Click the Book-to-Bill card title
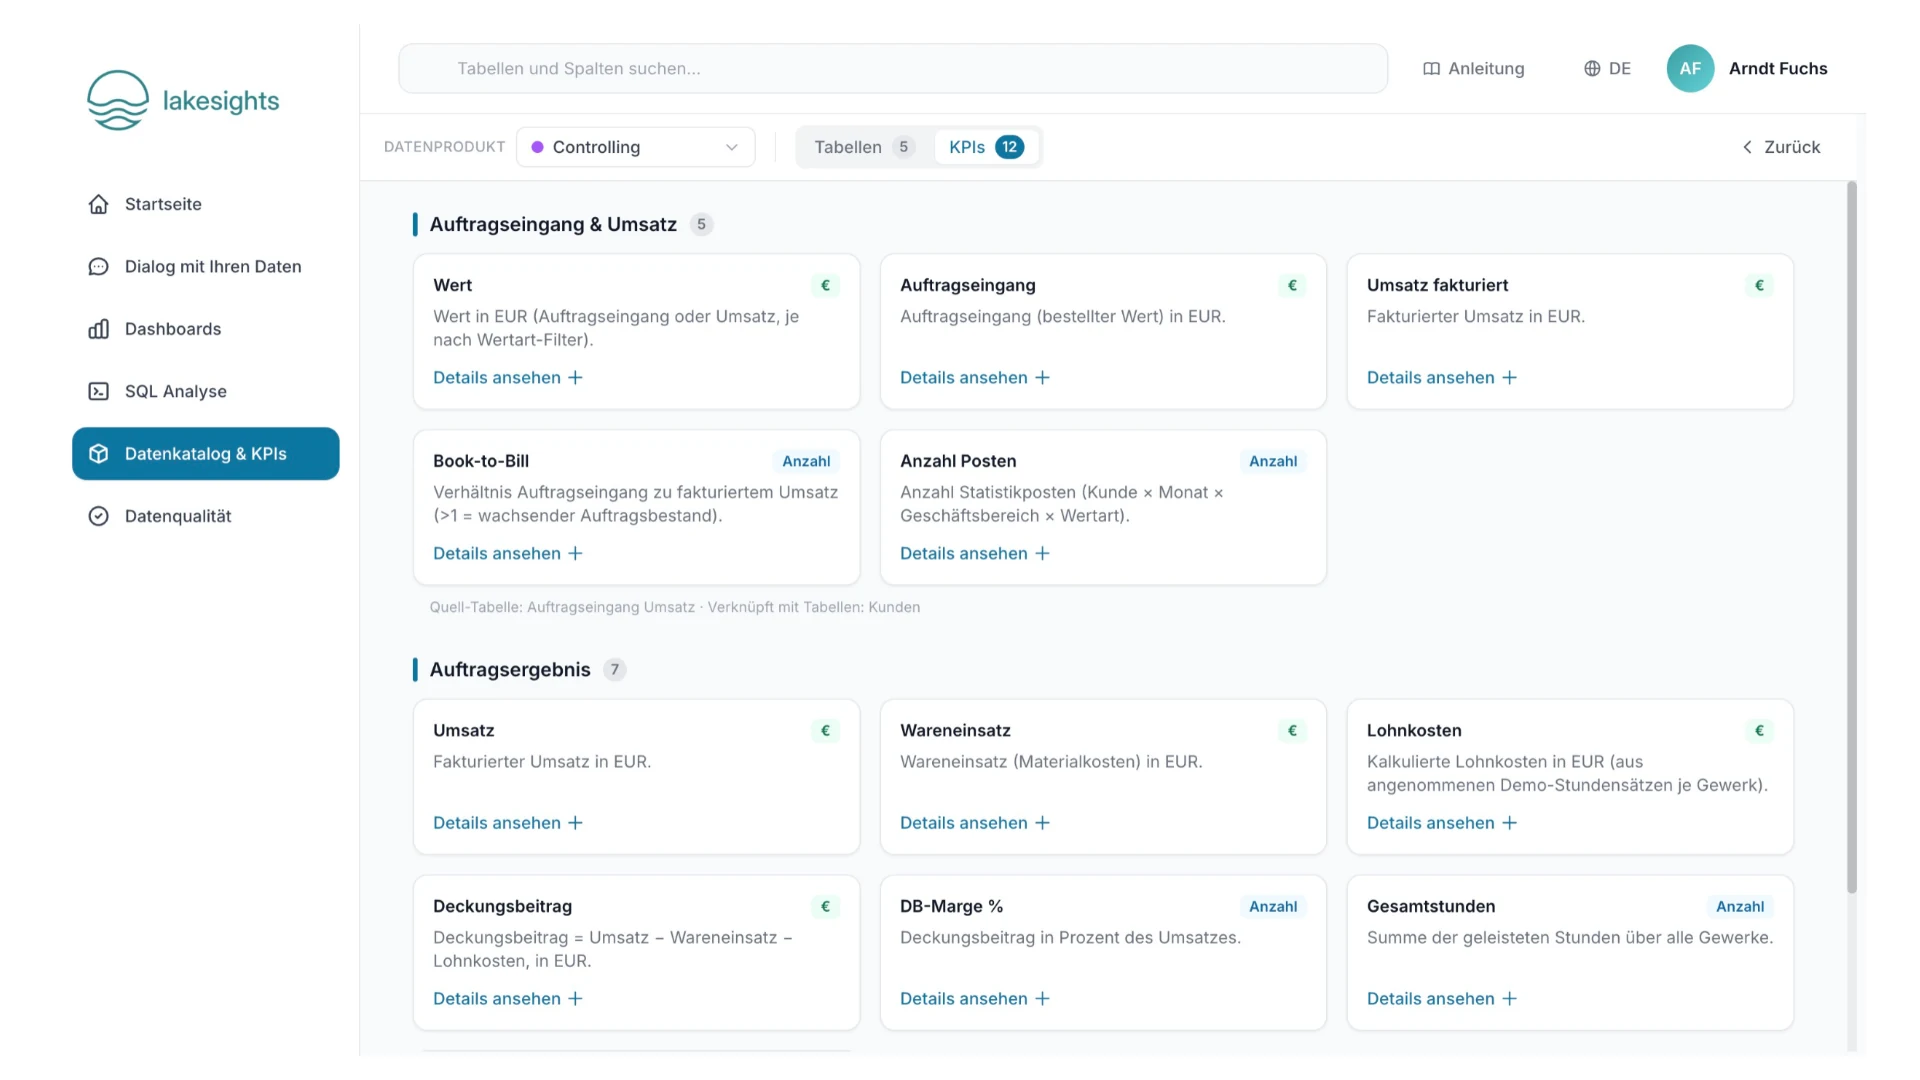This screenshot has width=1920, height=1080. tap(481, 461)
